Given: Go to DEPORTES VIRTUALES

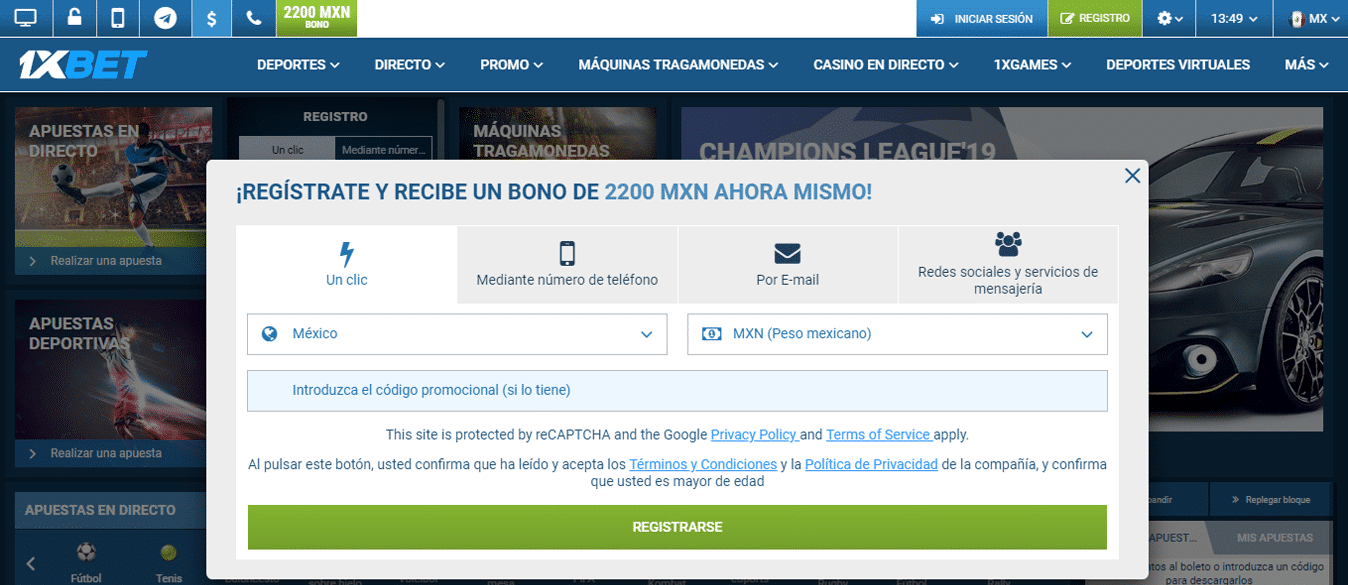Looking at the screenshot, I should 1178,65.
